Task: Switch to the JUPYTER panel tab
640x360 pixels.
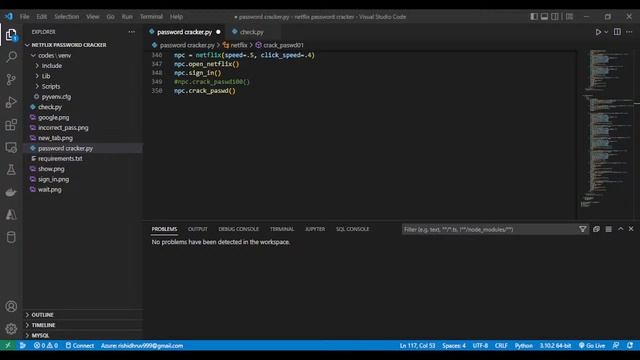Action: tap(315, 229)
